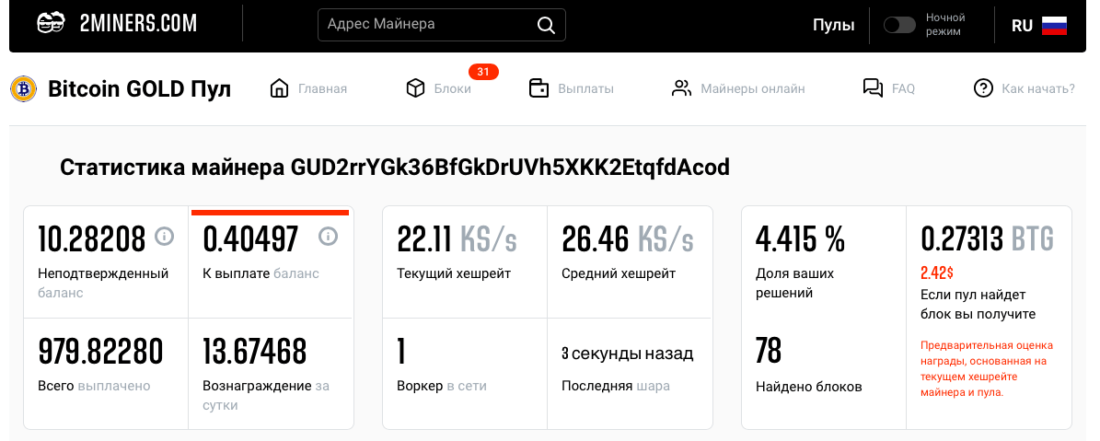Select miner address GUD2rrYGk36BfGkDrUVh5XKK2EtqfdAcod

pos(510,168)
